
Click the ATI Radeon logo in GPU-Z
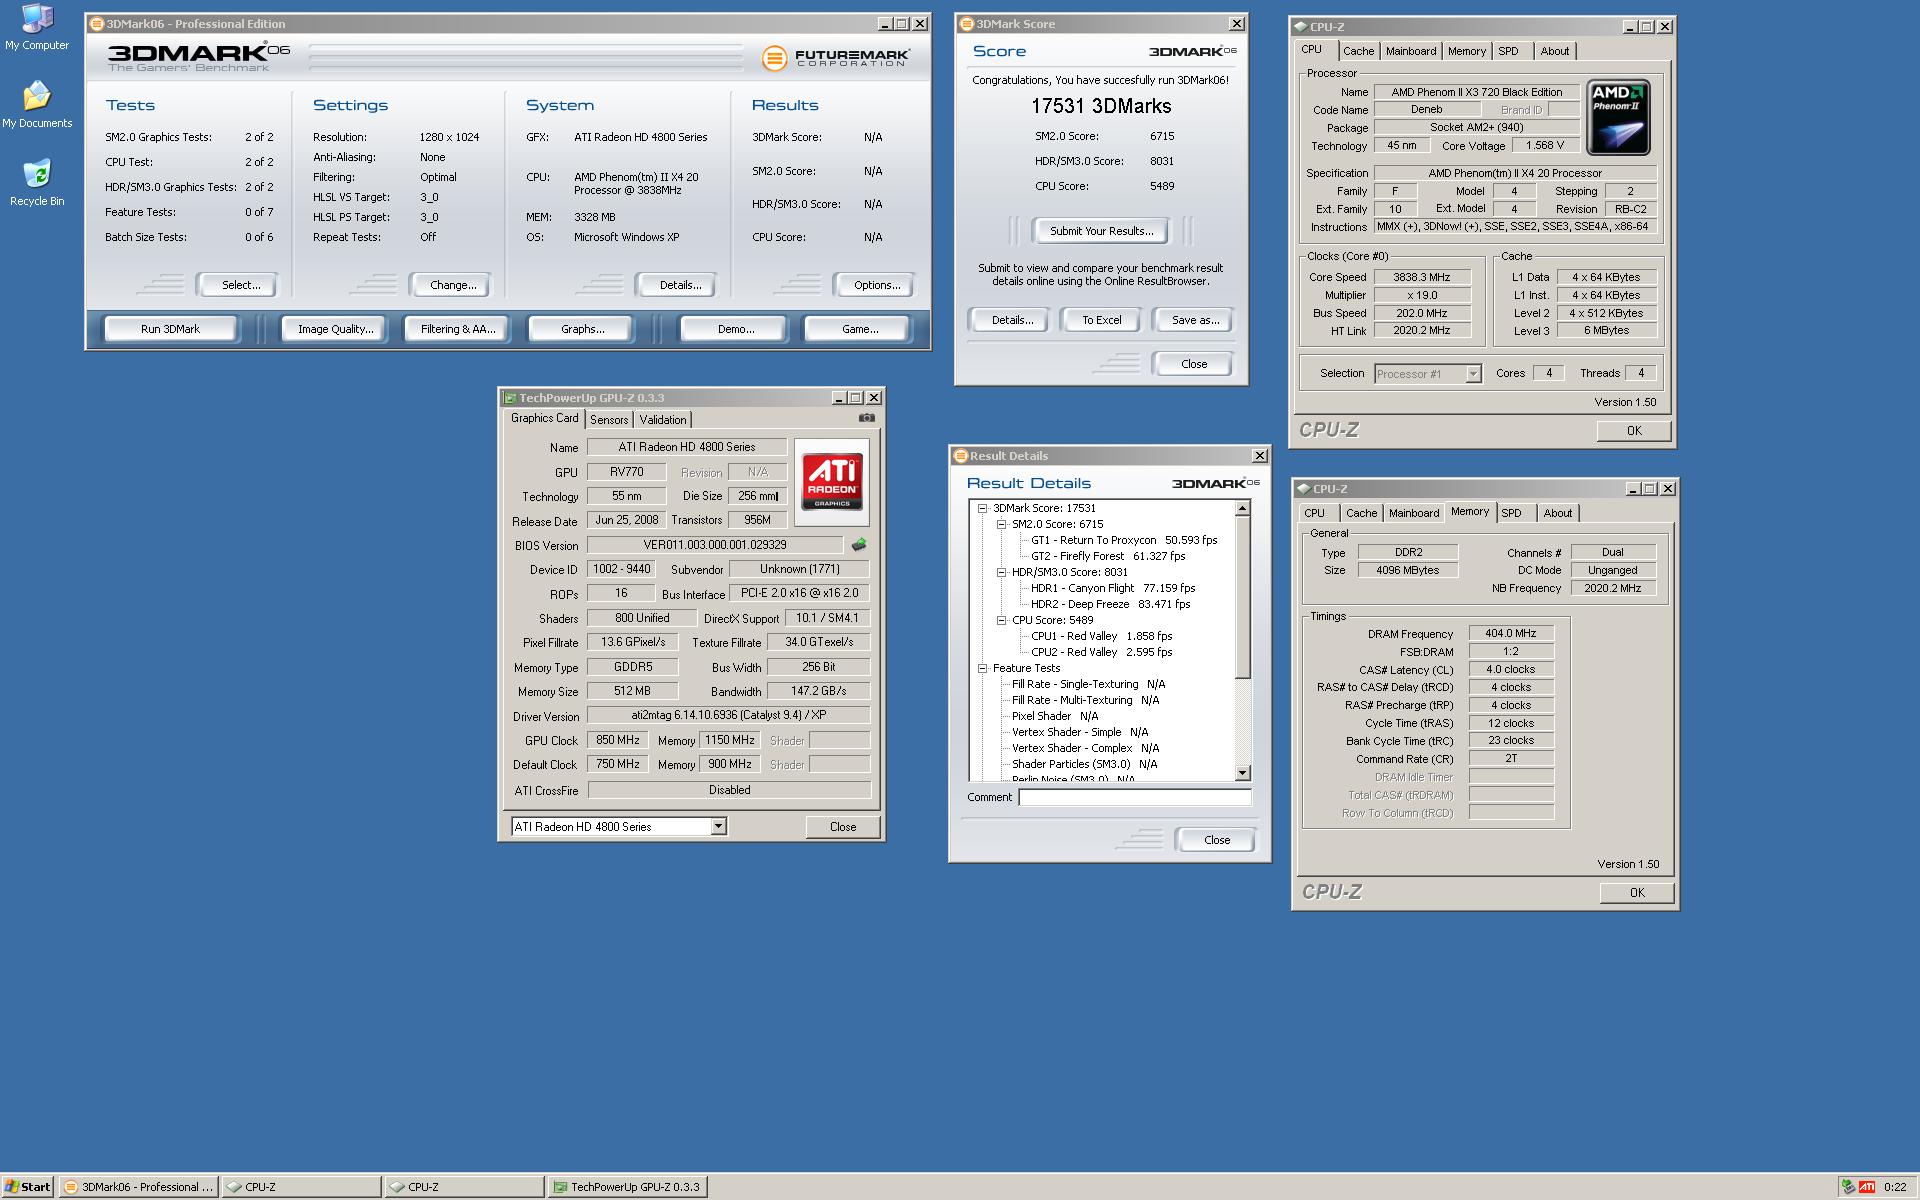click(832, 481)
